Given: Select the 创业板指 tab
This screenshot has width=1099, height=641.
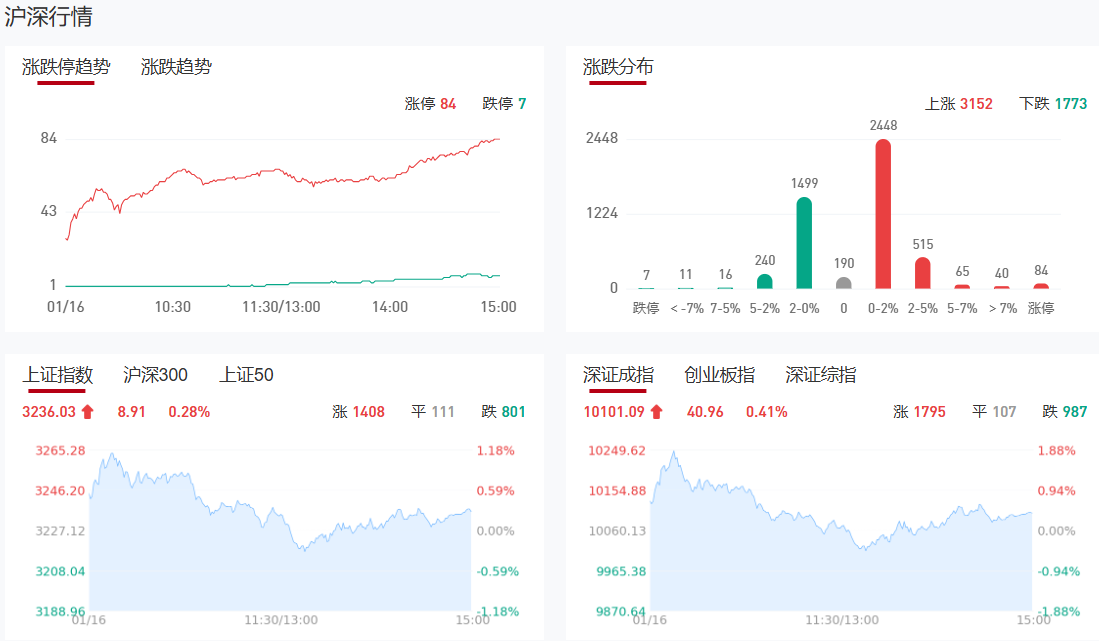Looking at the screenshot, I should (719, 375).
